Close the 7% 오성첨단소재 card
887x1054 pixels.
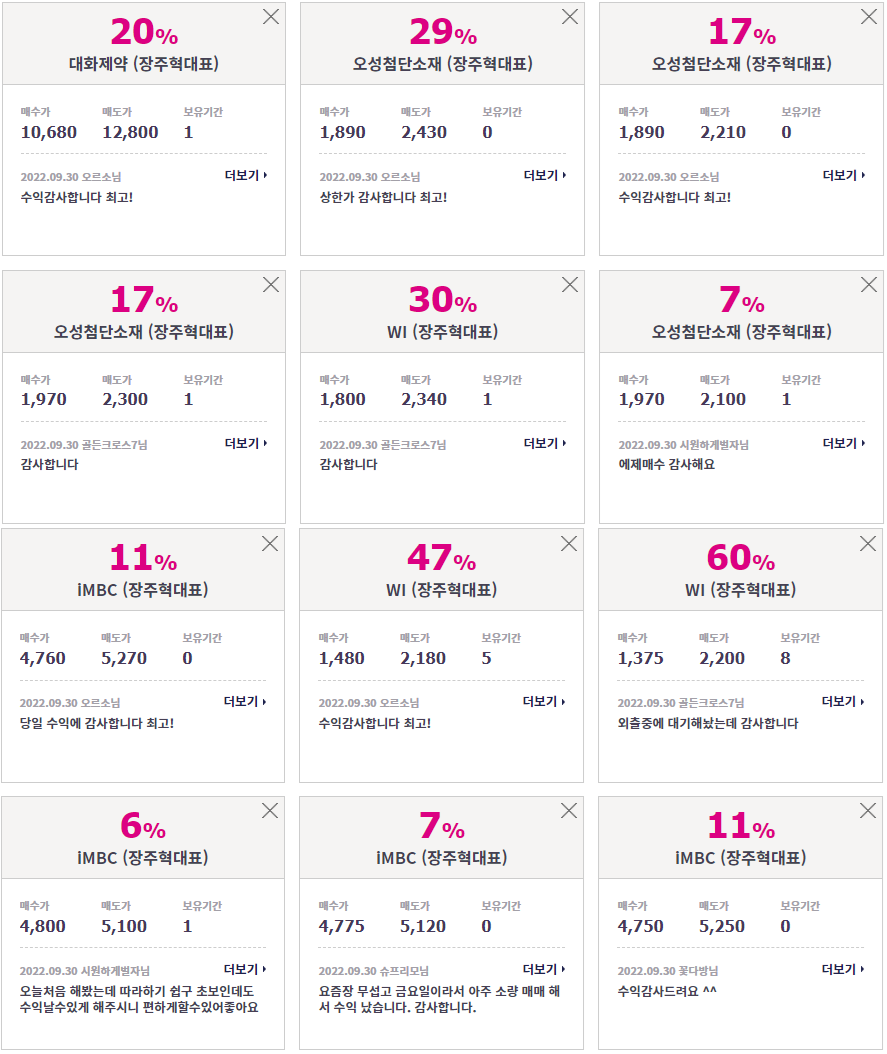click(869, 285)
